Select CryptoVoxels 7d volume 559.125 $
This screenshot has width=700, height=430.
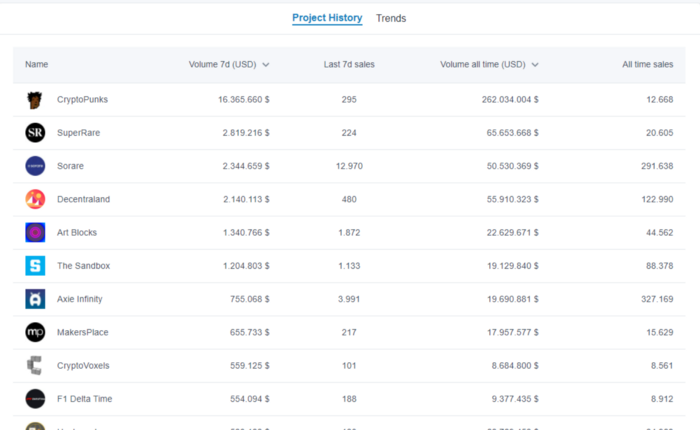[250, 366]
